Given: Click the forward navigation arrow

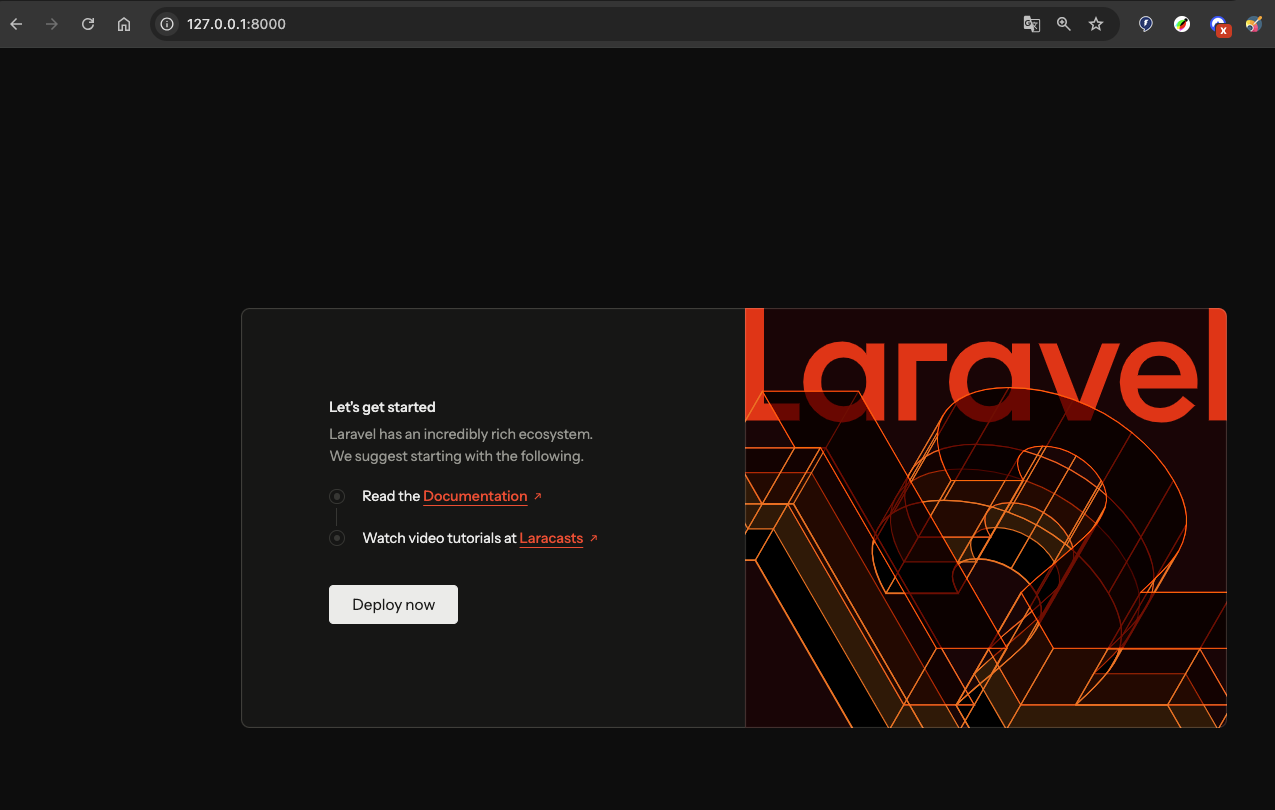Looking at the screenshot, I should [x=52, y=24].
